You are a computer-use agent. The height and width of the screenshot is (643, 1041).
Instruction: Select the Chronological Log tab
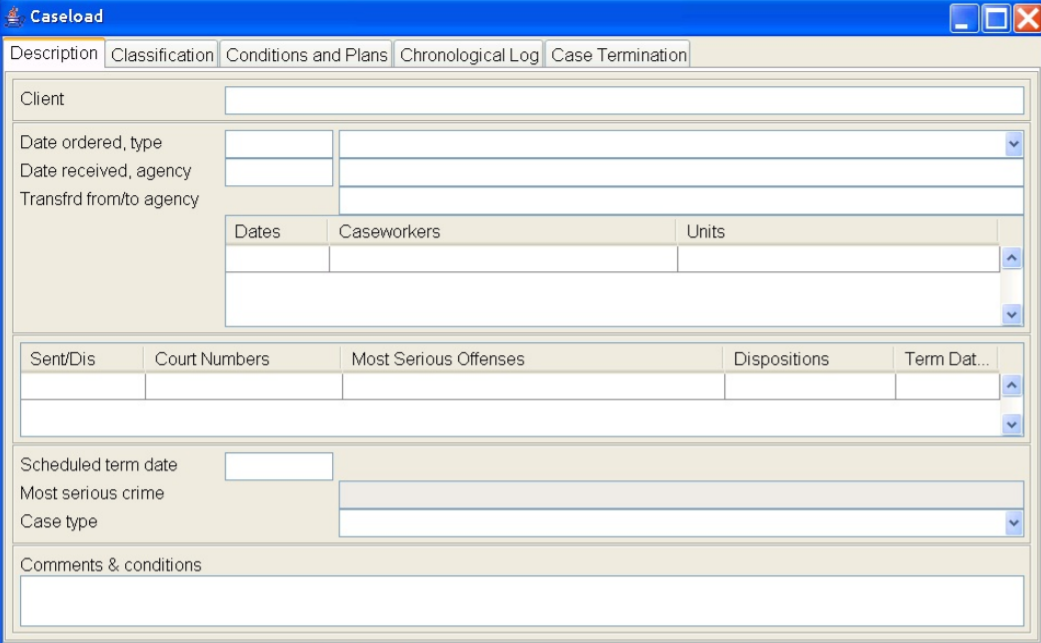(x=470, y=55)
